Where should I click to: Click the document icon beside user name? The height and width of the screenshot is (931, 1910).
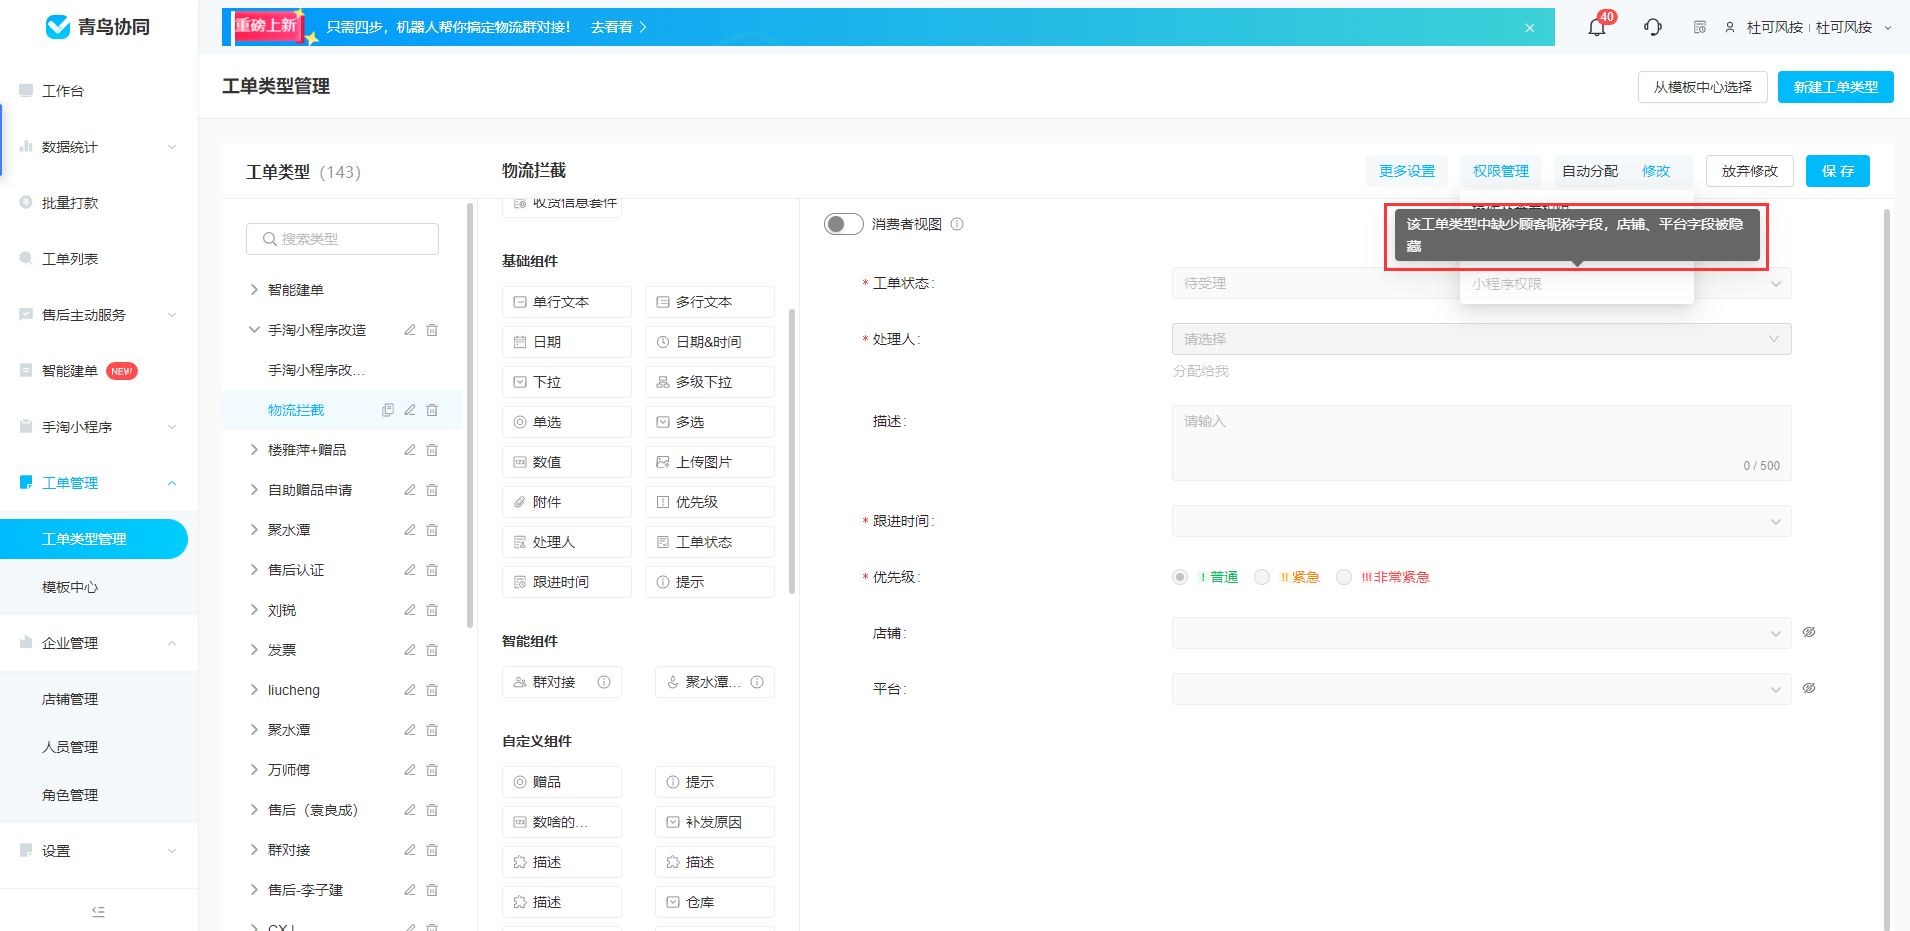(x=1700, y=27)
